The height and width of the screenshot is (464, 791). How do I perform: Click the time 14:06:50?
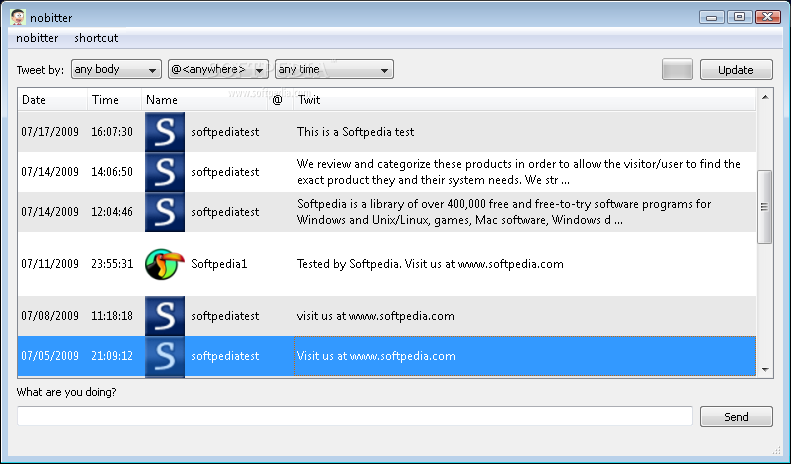[x=112, y=172]
